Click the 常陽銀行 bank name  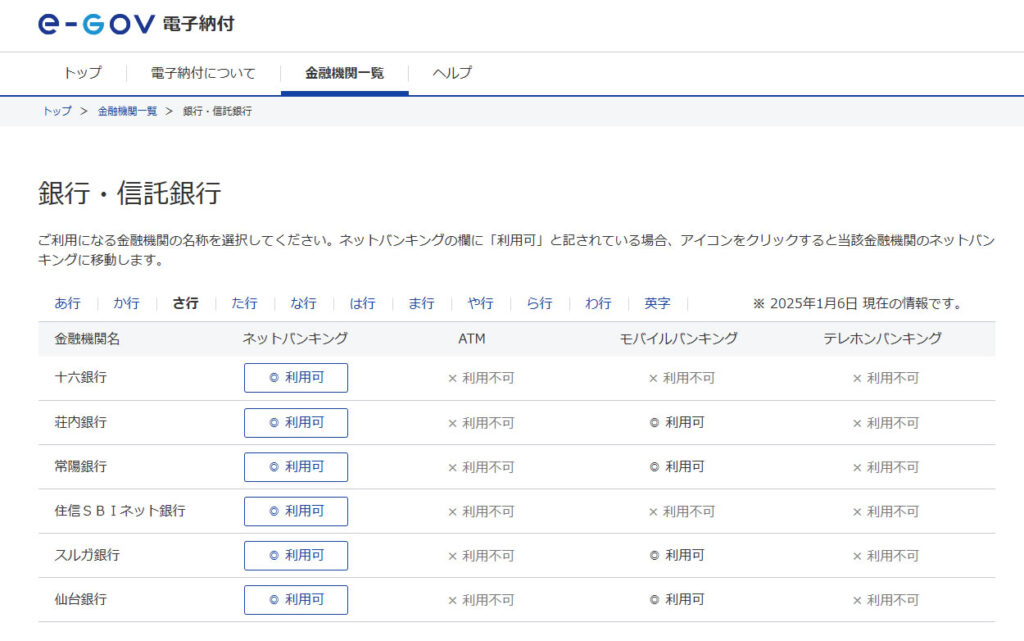coord(80,467)
